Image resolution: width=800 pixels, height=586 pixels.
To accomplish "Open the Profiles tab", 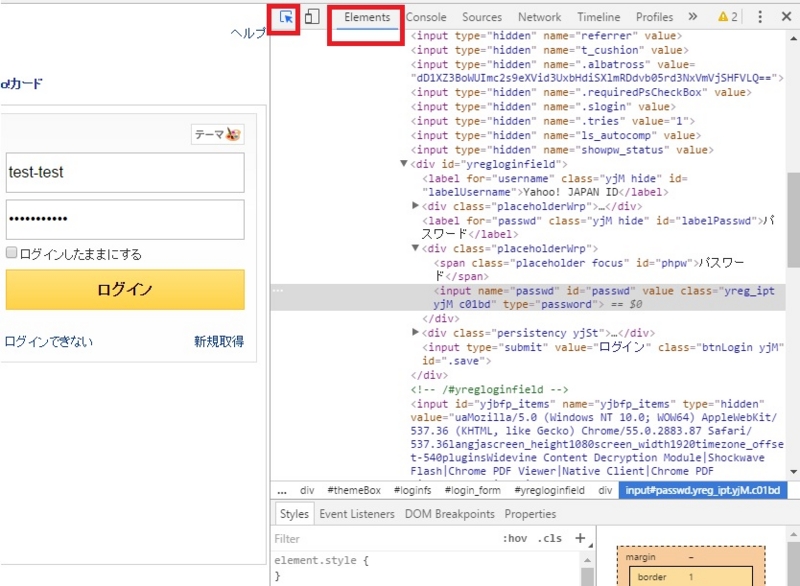I will click(654, 17).
